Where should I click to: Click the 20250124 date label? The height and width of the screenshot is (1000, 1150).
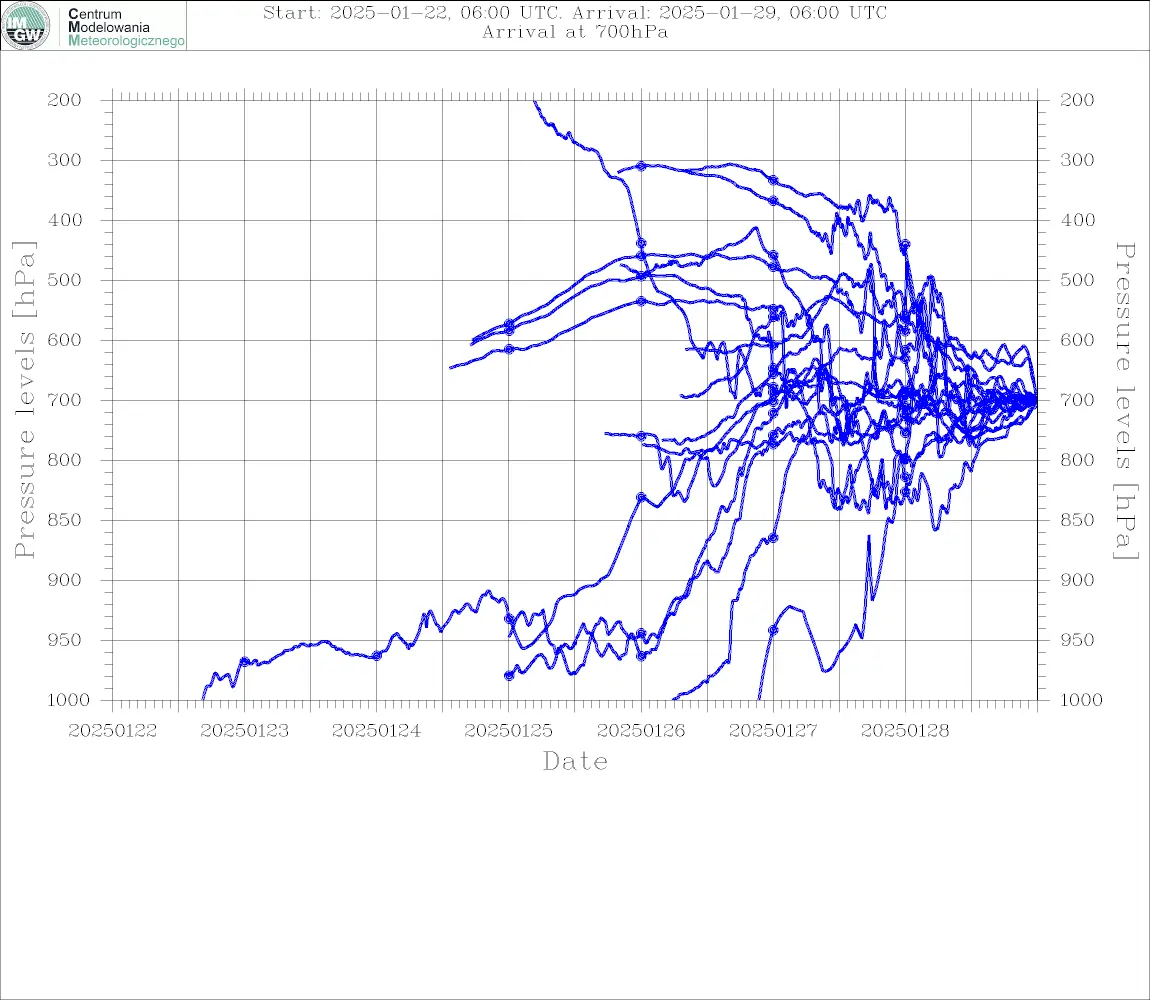[376, 731]
